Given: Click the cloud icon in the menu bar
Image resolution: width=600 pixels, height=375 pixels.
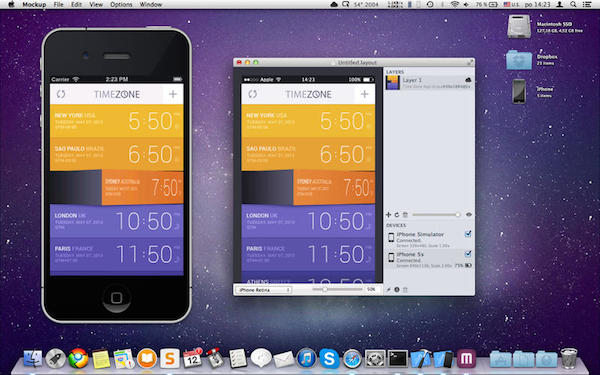Looking at the screenshot, I should (x=334, y=5).
